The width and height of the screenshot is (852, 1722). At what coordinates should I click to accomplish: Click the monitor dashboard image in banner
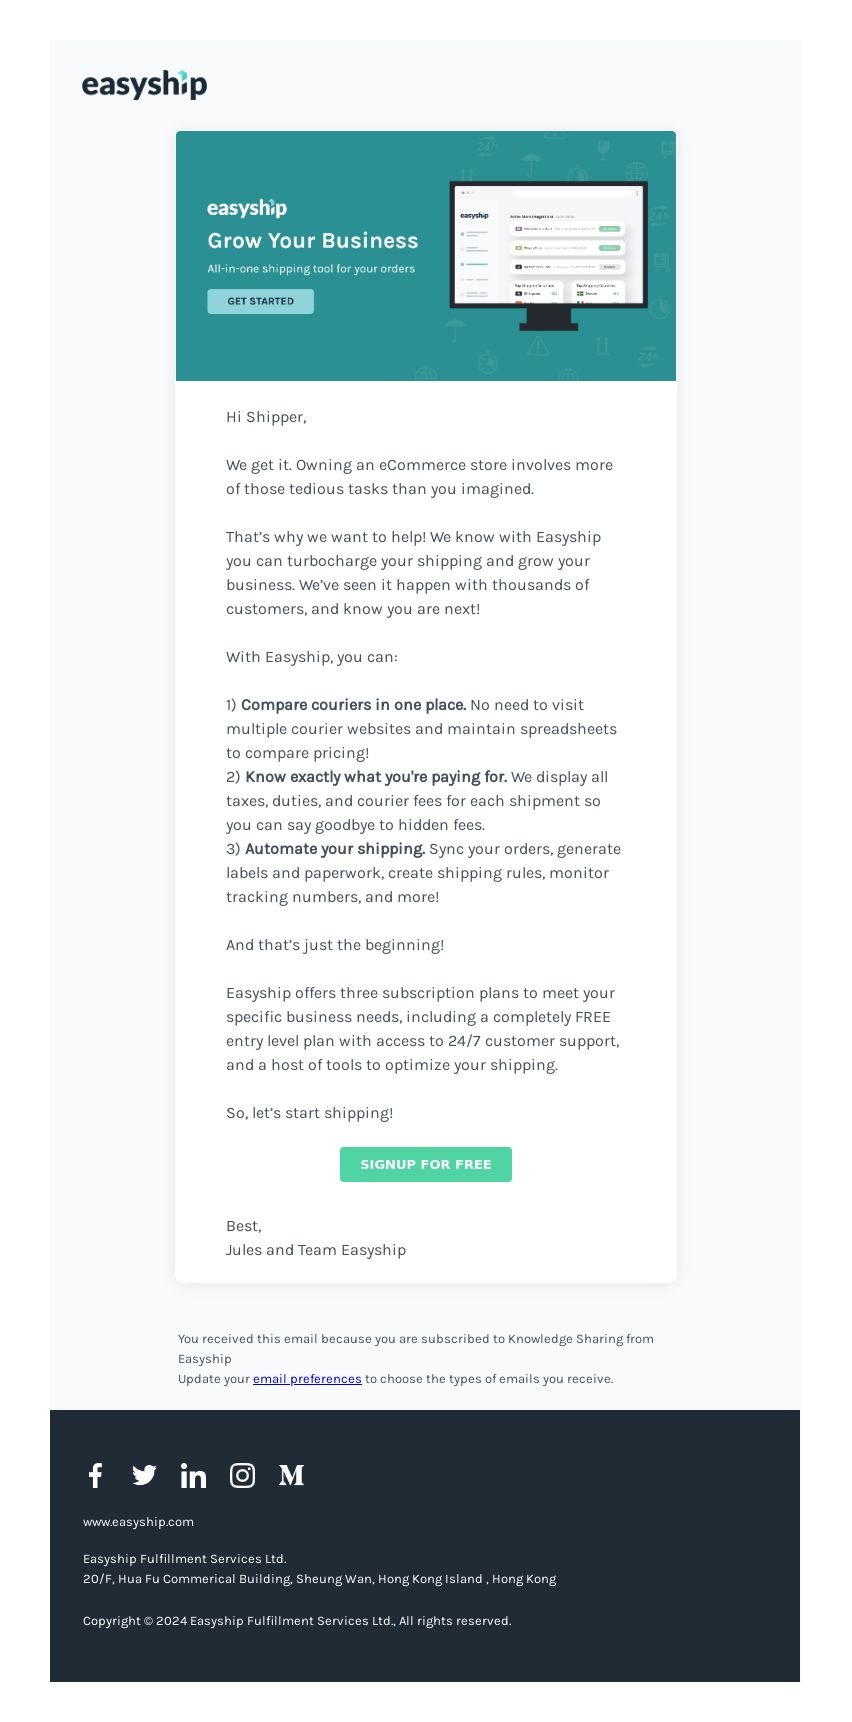[548, 255]
